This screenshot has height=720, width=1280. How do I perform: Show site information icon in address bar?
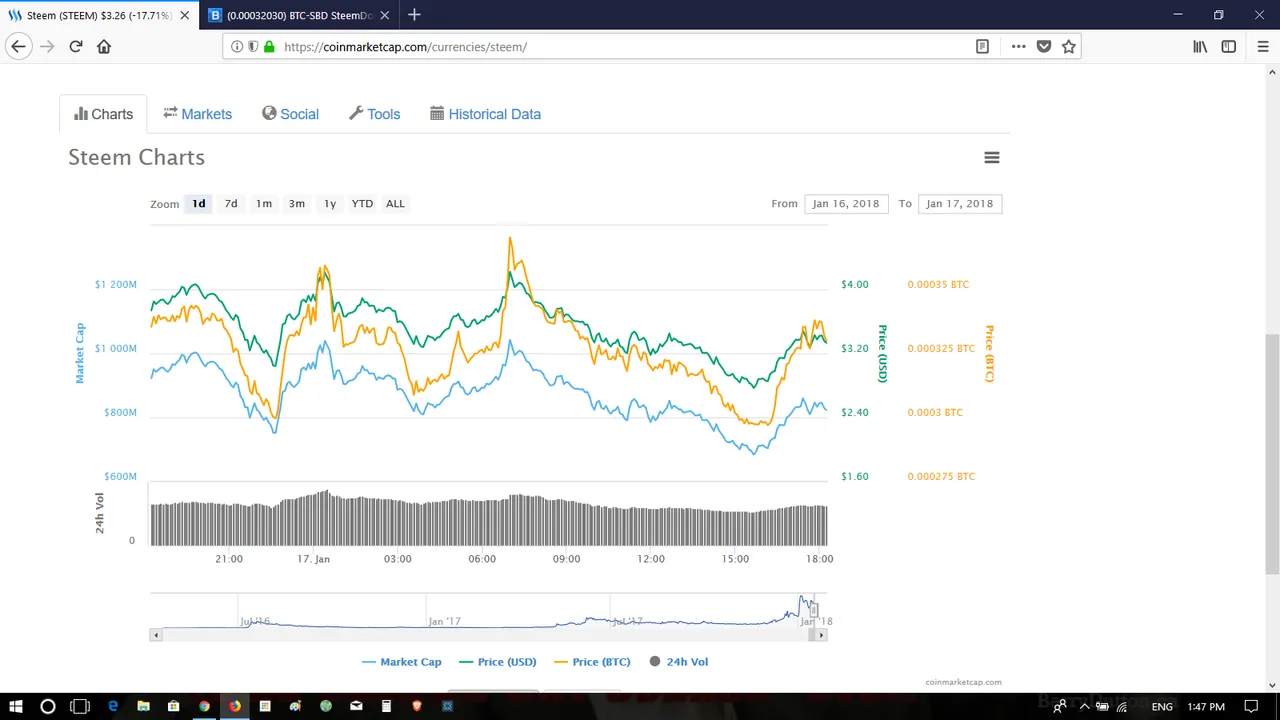(237, 46)
